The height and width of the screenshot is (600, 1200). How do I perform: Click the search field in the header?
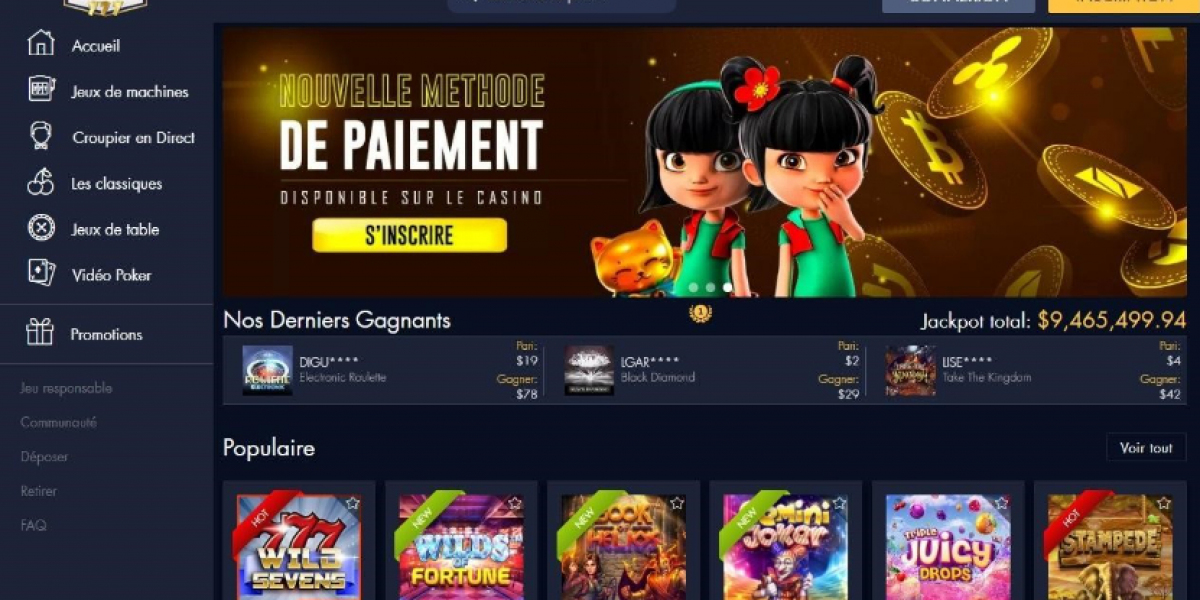tap(561, 4)
